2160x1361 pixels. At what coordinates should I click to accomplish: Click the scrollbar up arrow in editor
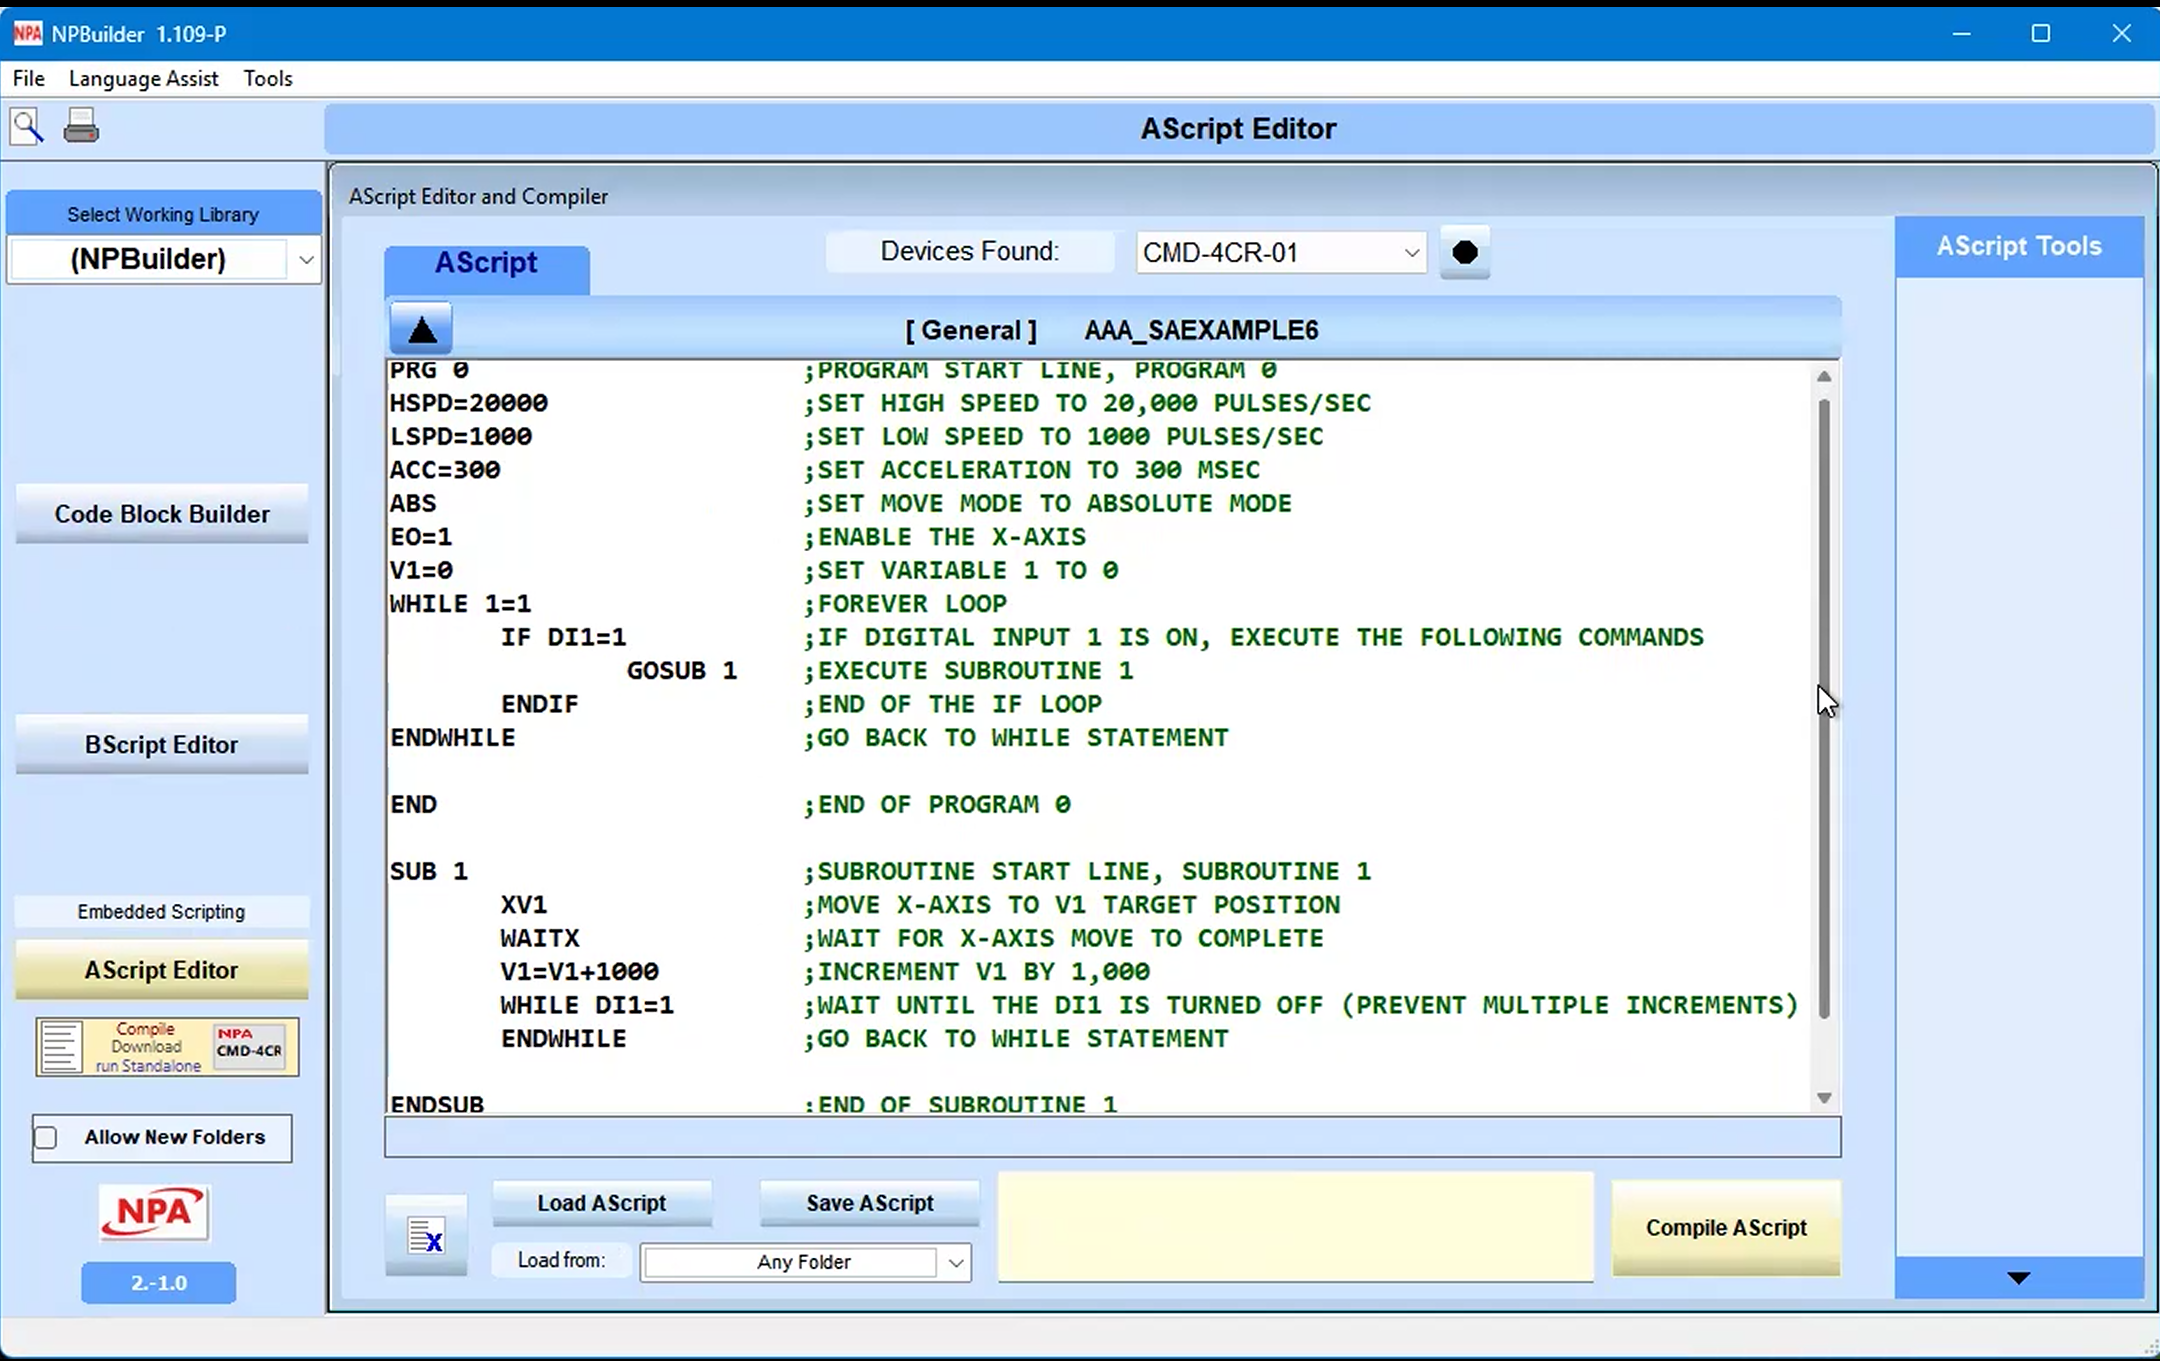[x=1824, y=377]
